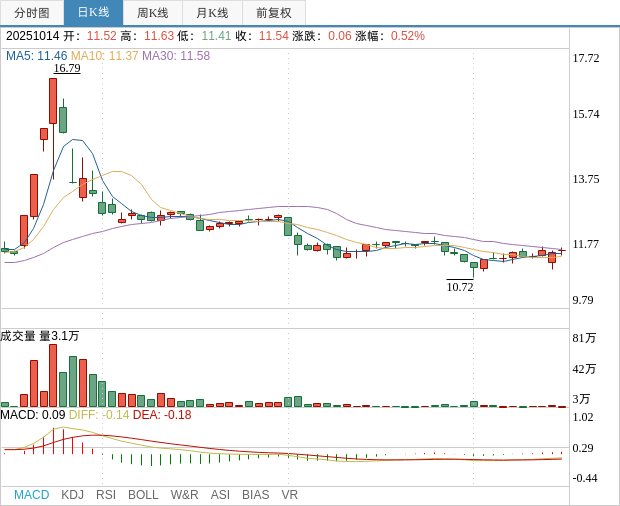
Task: Open the 周K线 tab
Action: pos(153,13)
